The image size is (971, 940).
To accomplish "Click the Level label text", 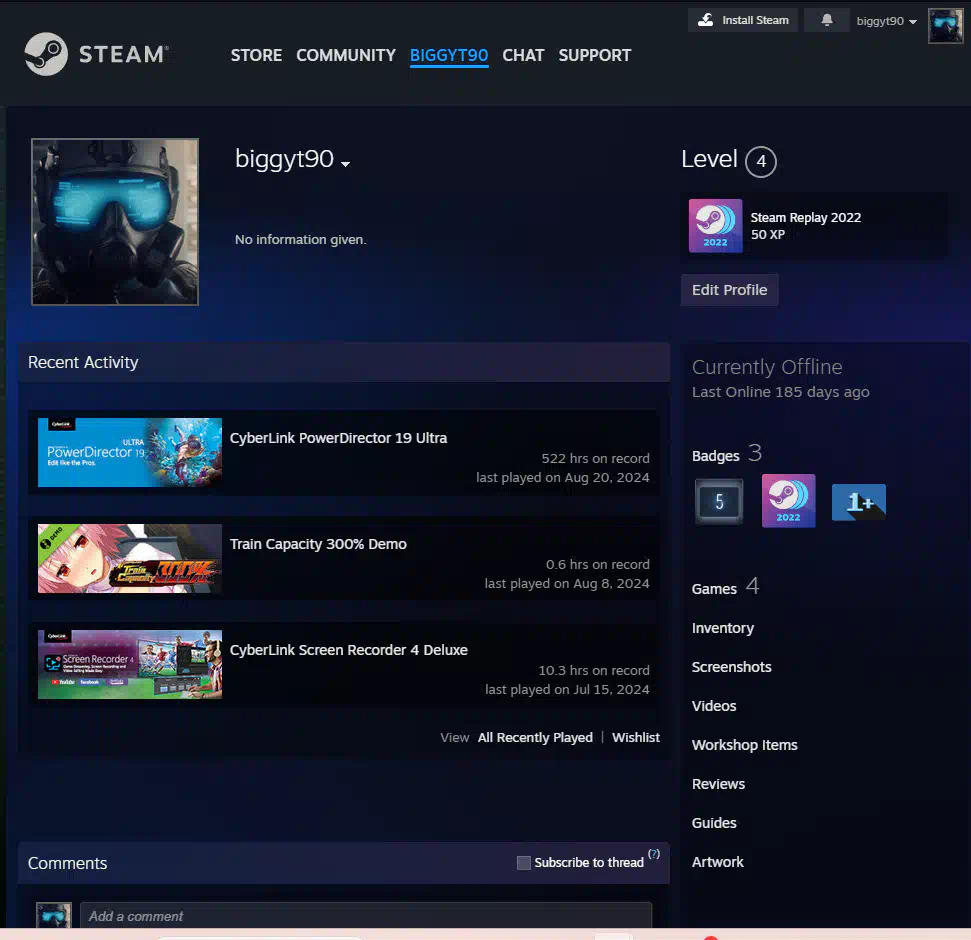I will click(709, 159).
